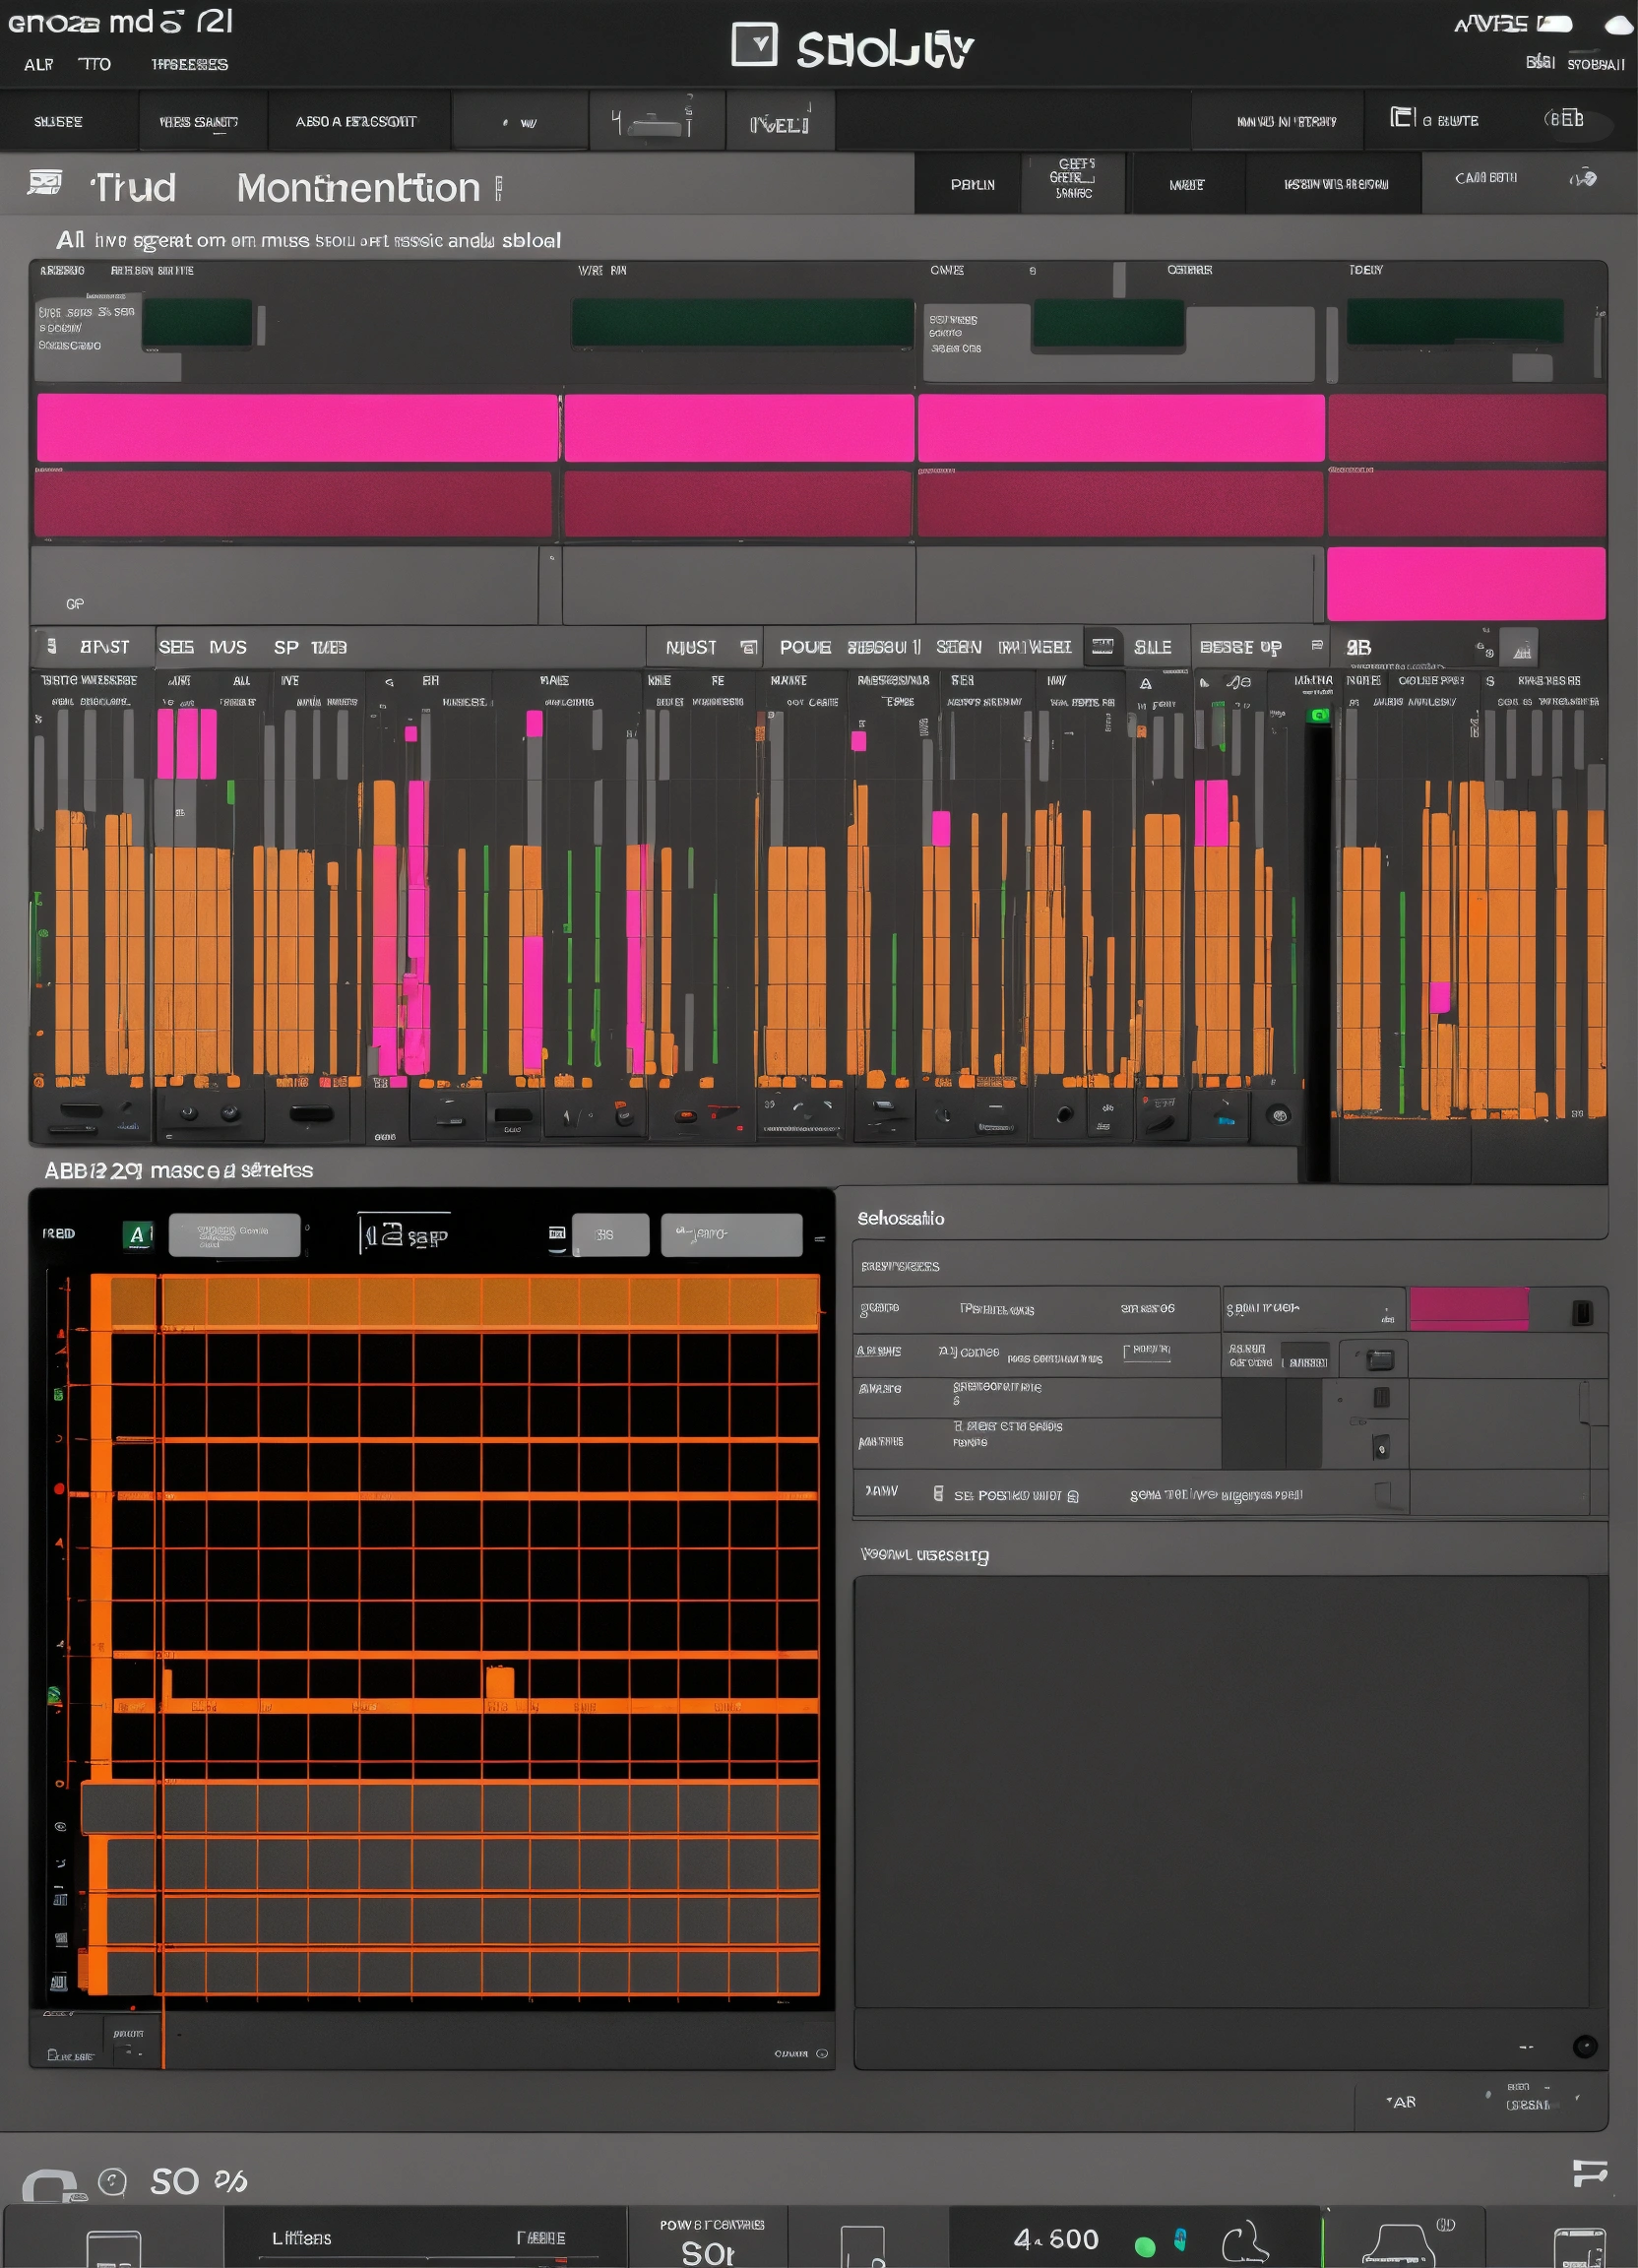Click the SUSEE button in the toolbar
The image size is (1638, 2268).
point(58,122)
